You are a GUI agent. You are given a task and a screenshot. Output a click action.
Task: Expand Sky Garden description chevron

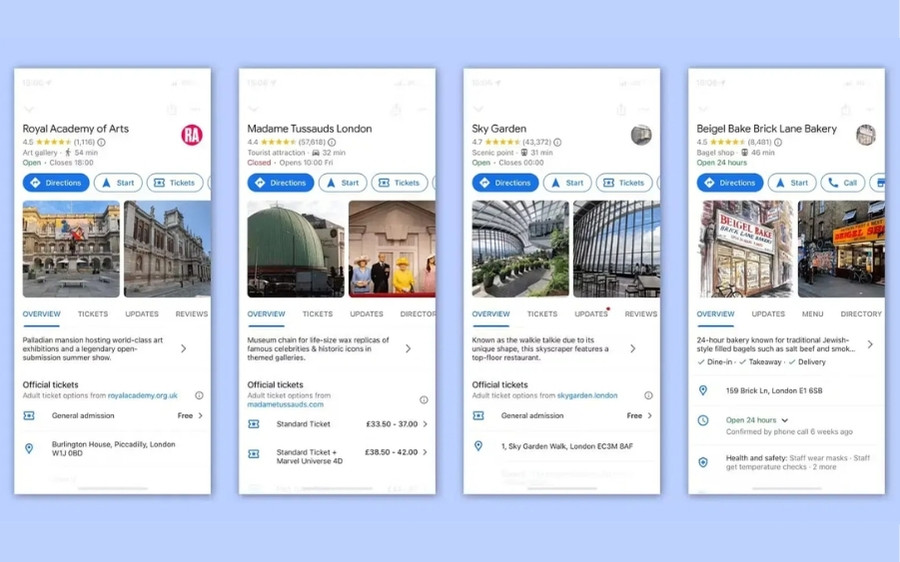pyautogui.click(x=633, y=348)
